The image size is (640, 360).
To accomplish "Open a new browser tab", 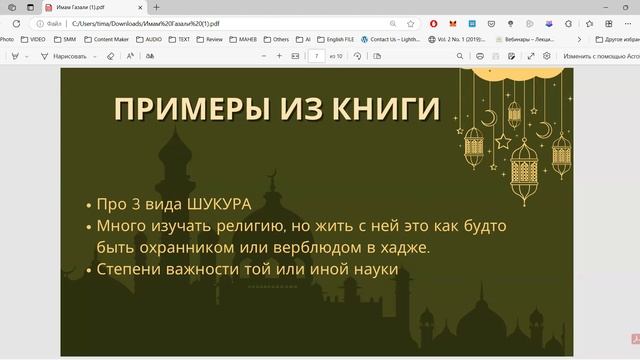I will click(156, 7).
